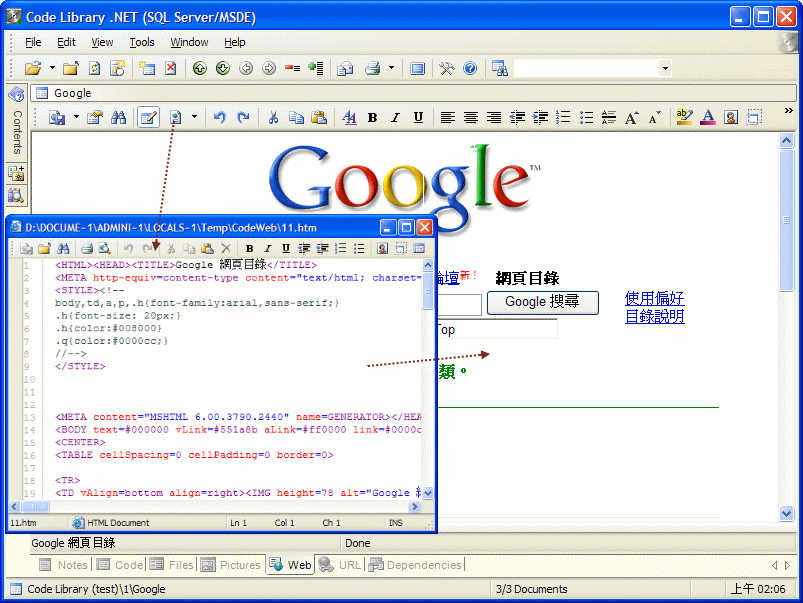Toggle bold in main editor toolbar
Image resolution: width=803 pixels, height=603 pixels.
click(372, 117)
